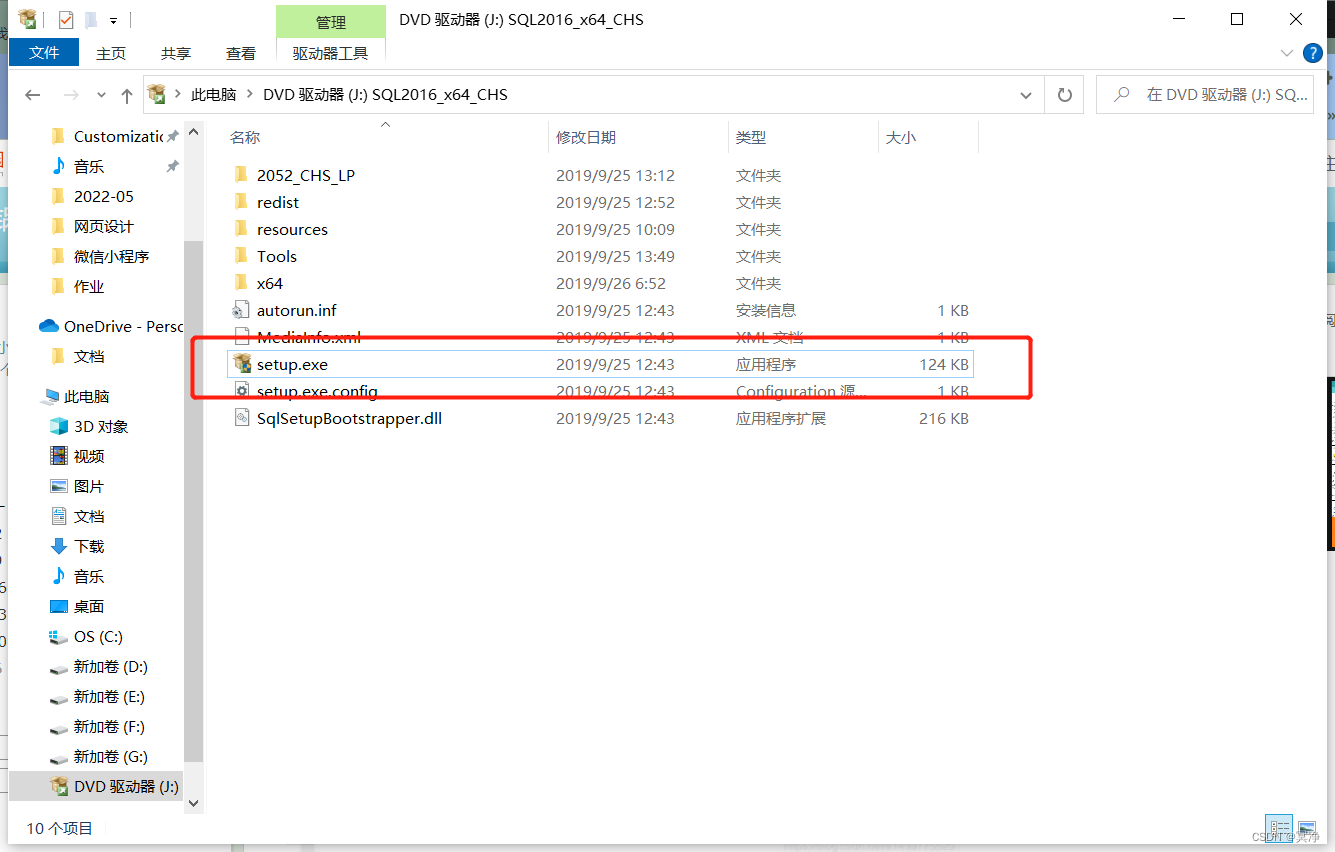Switch to the 主页 ribbon tab
1335x852 pixels.
(x=111, y=53)
